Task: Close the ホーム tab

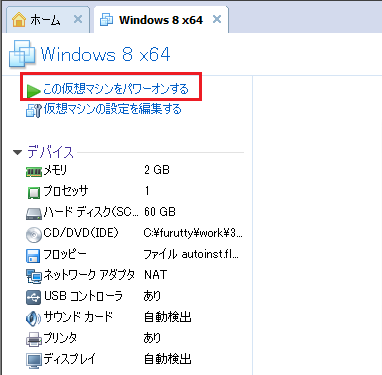Action: tap(78, 19)
